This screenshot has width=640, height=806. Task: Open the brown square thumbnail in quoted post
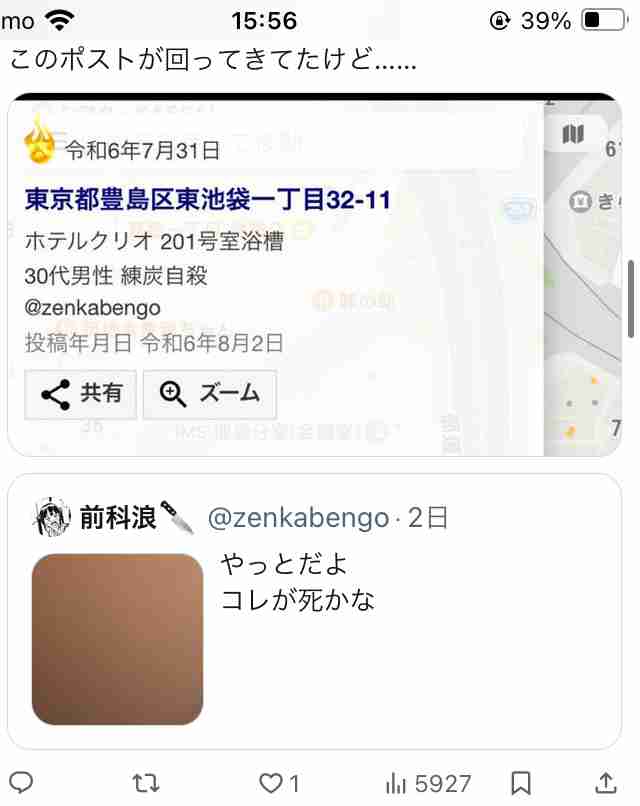point(117,639)
